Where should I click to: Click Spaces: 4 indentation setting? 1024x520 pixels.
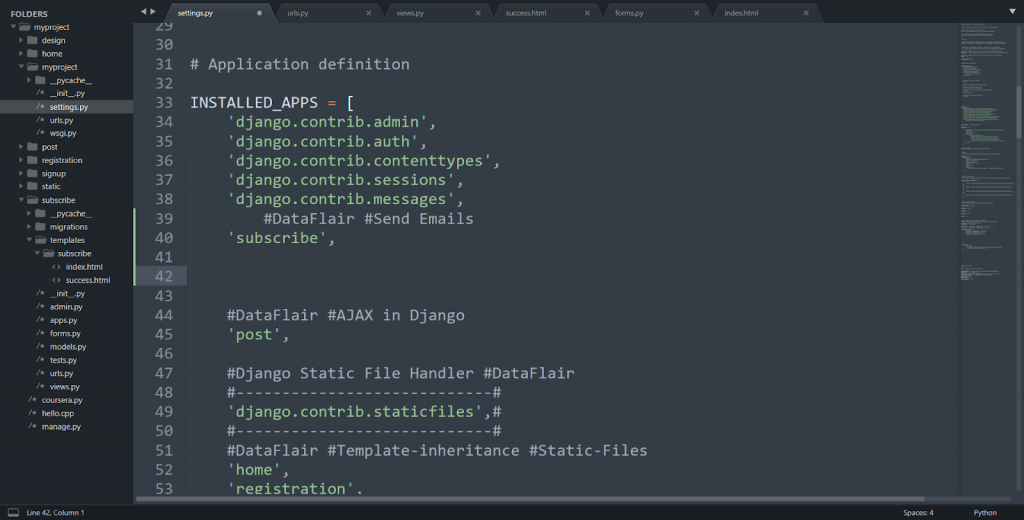click(918, 513)
